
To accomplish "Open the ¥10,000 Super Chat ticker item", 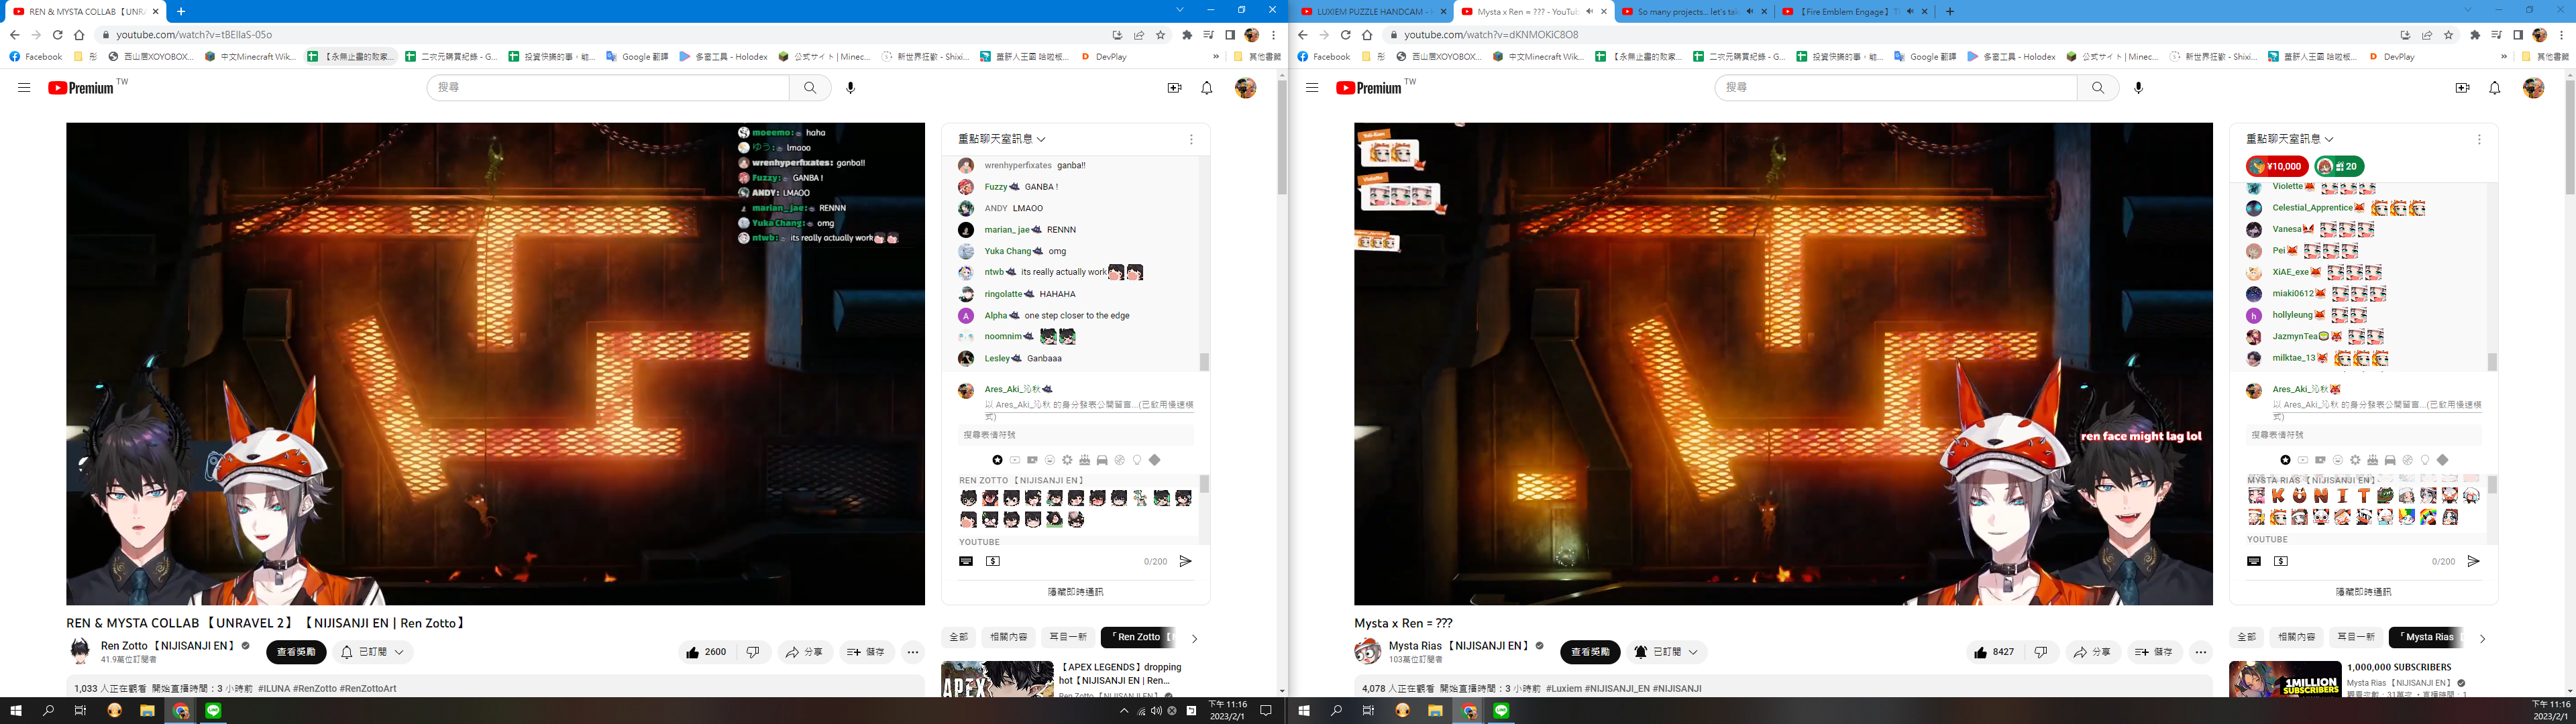I will point(2277,166).
